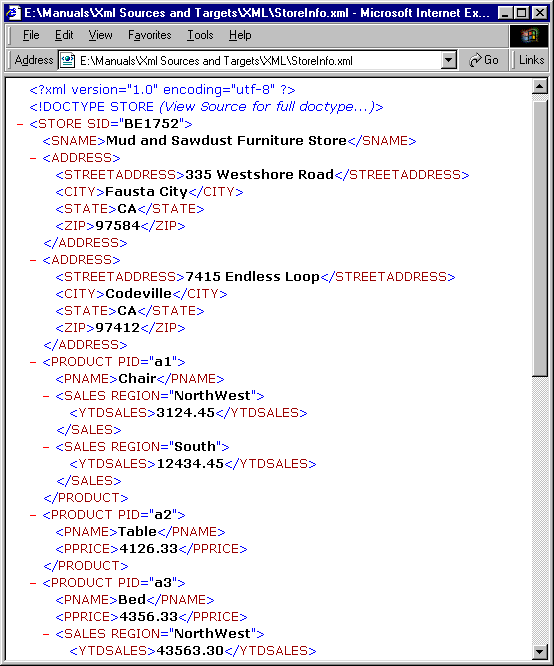
Task: Collapse the STORE SID="BE1752" node
Action: (x=20, y=124)
